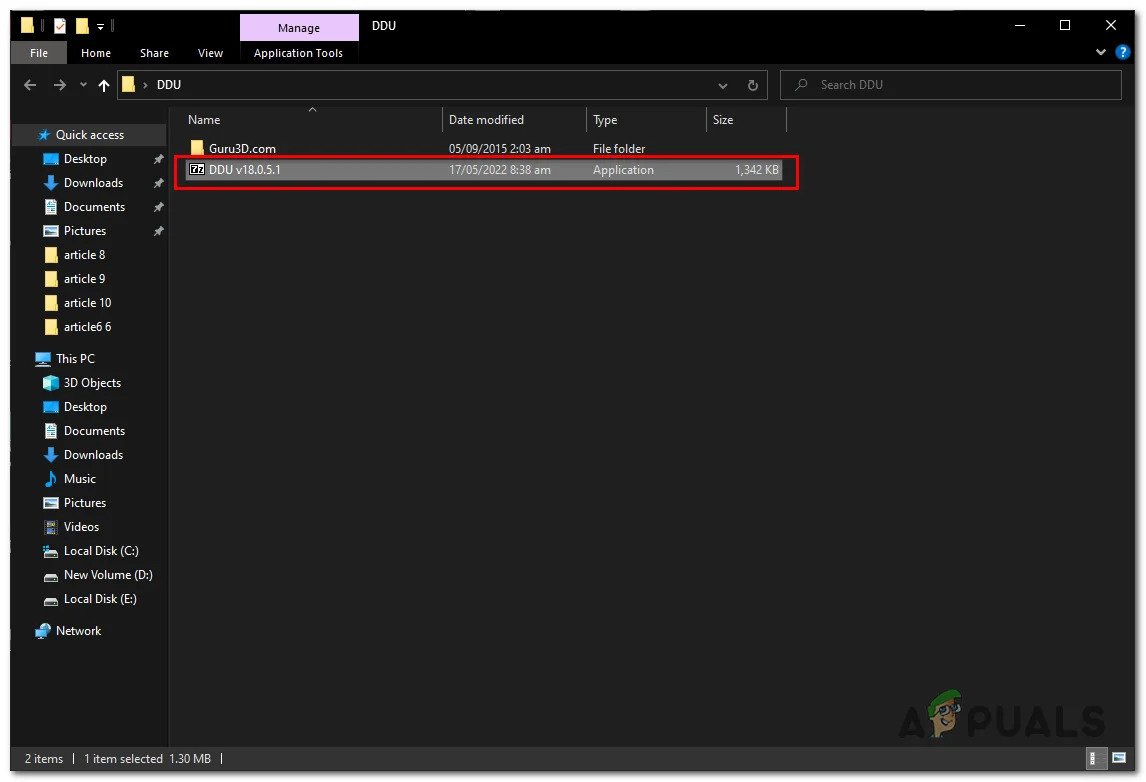Open pinned Downloads under Quick access
The height and width of the screenshot is (782, 1146).
pyautogui.click(x=93, y=183)
